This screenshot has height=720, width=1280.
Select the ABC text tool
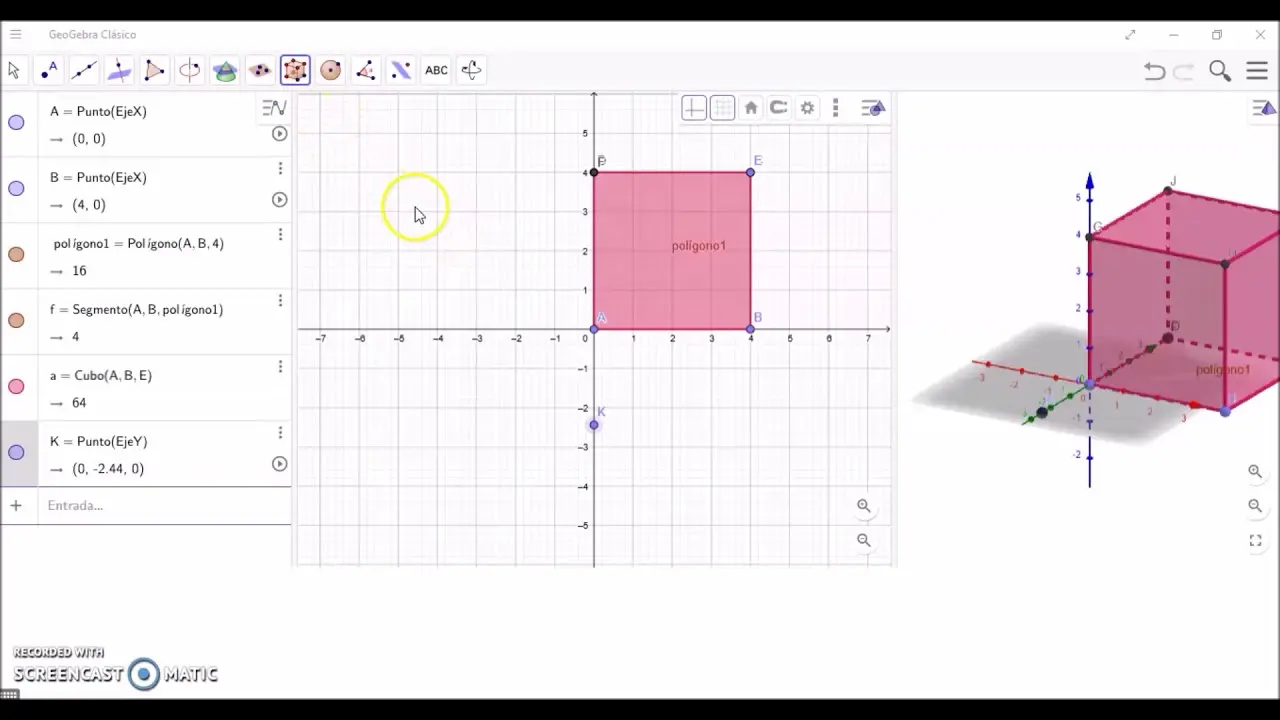pos(436,70)
